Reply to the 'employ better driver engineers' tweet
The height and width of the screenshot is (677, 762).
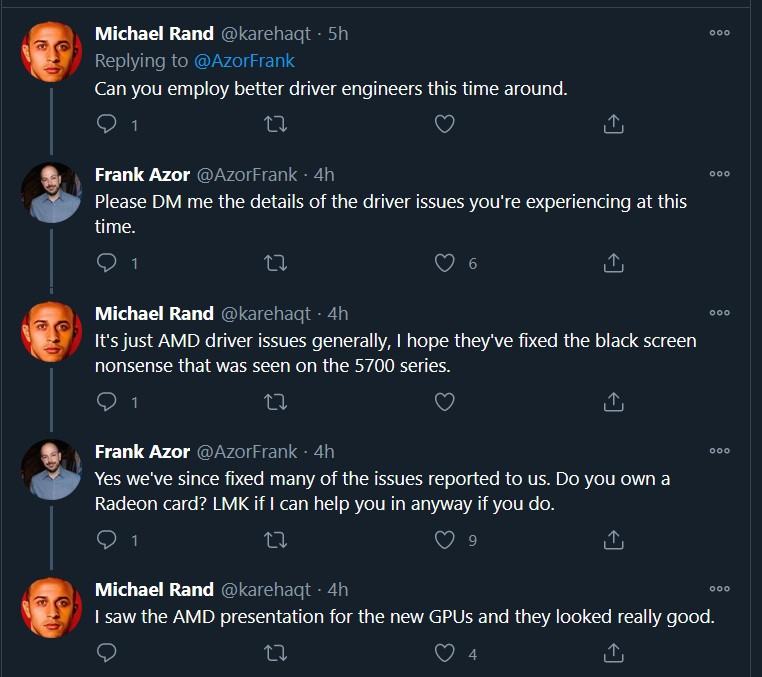[x=107, y=124]
